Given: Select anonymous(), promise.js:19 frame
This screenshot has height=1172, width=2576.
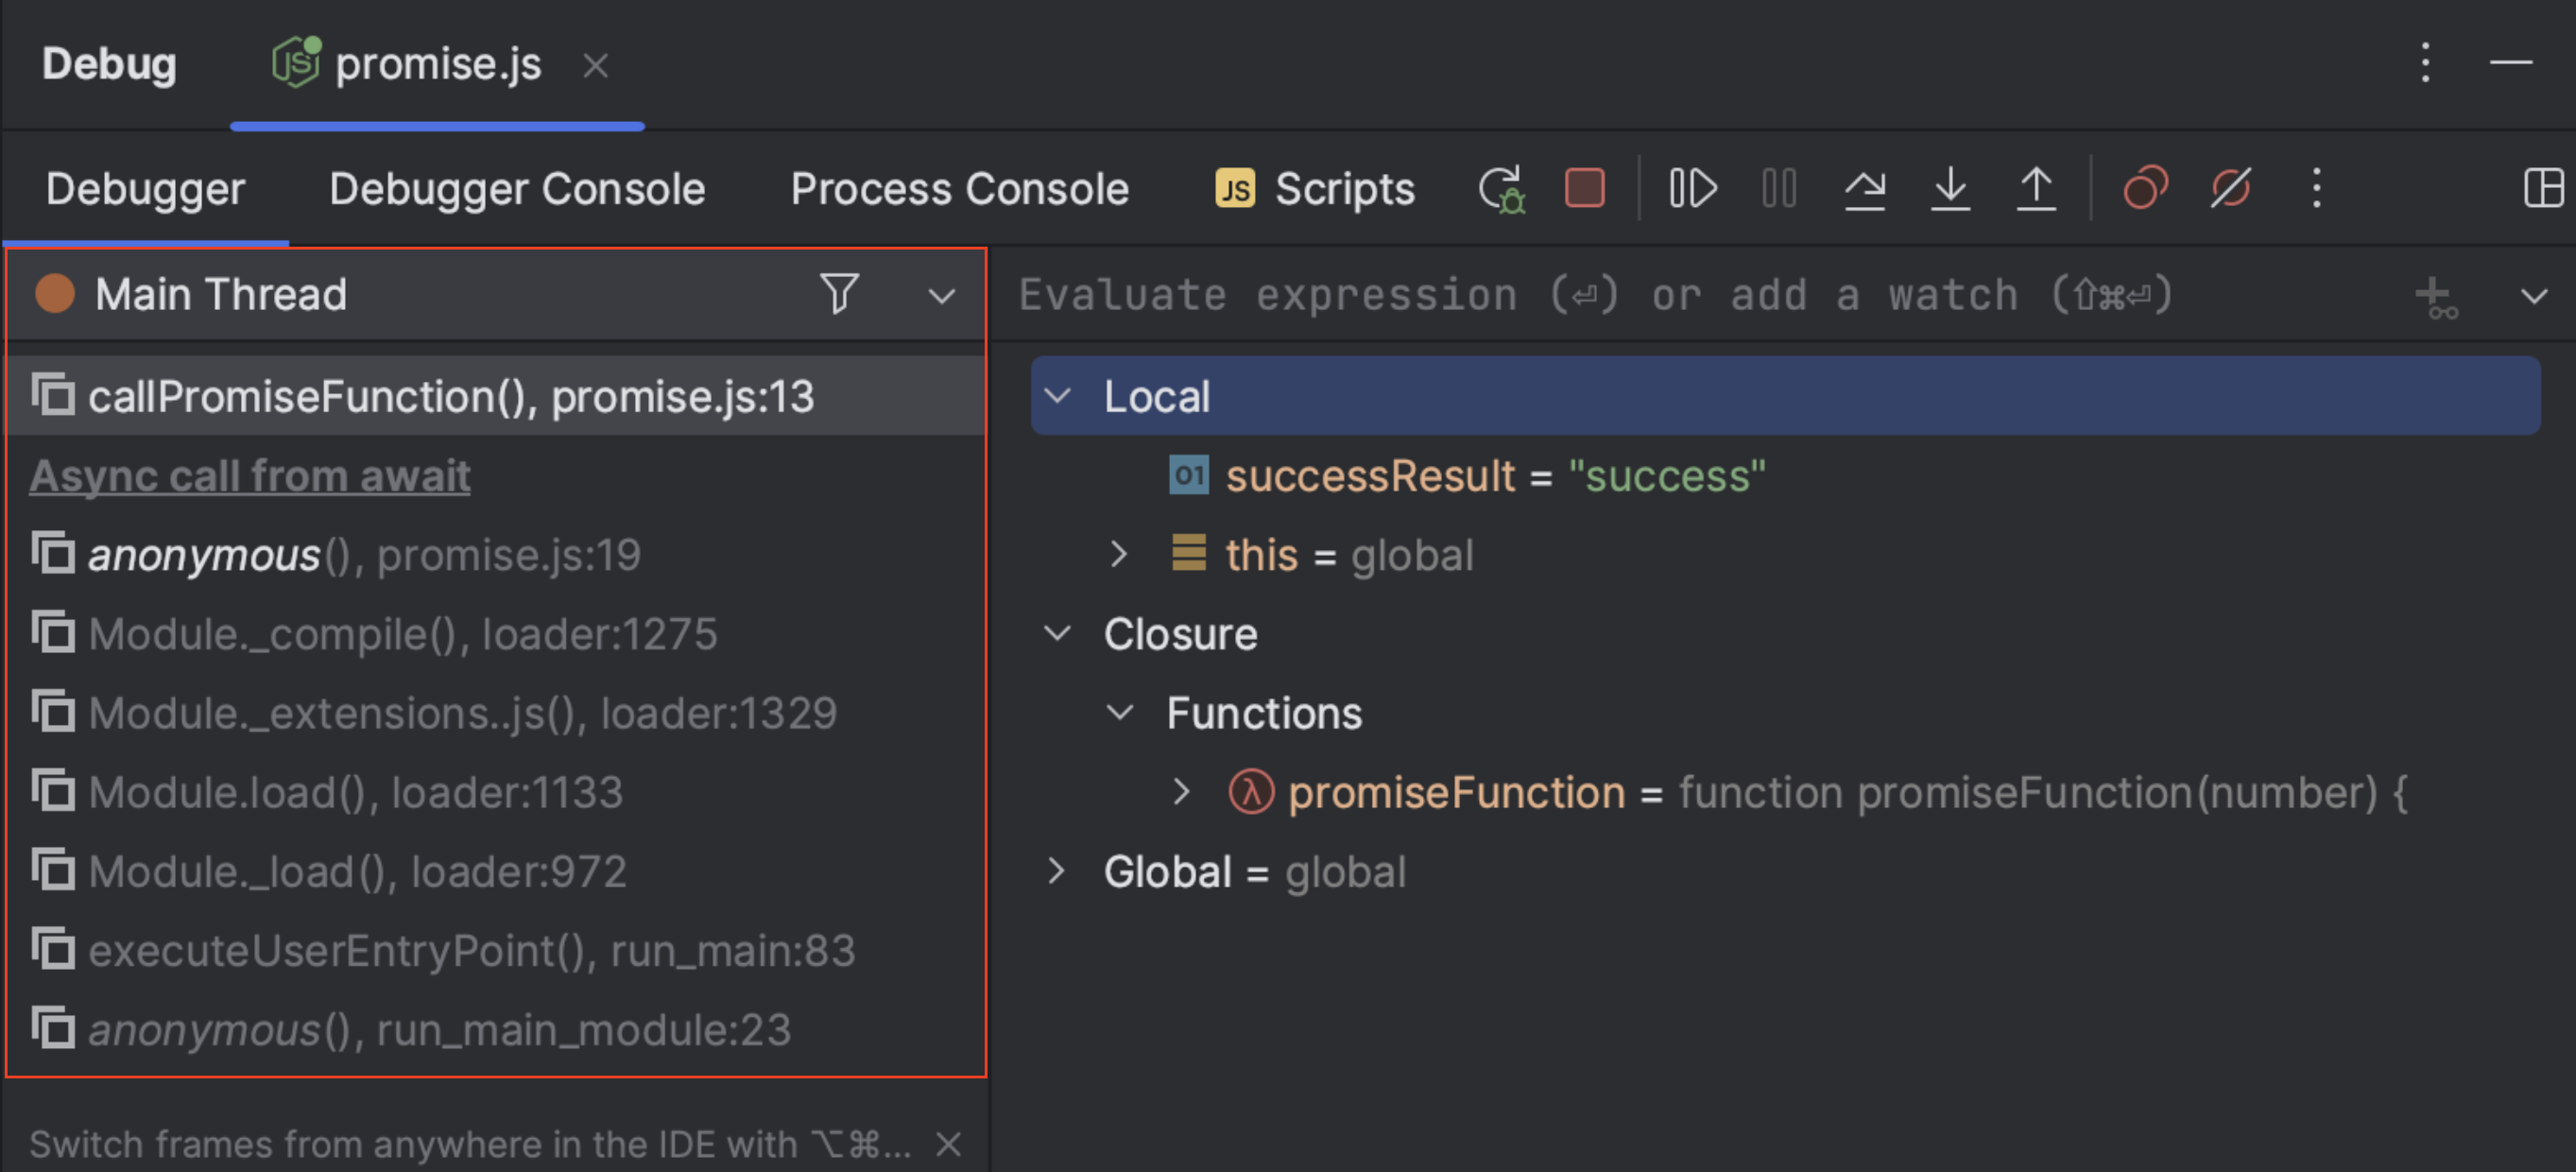Looking at the screenshot, I should pos(496,555).
